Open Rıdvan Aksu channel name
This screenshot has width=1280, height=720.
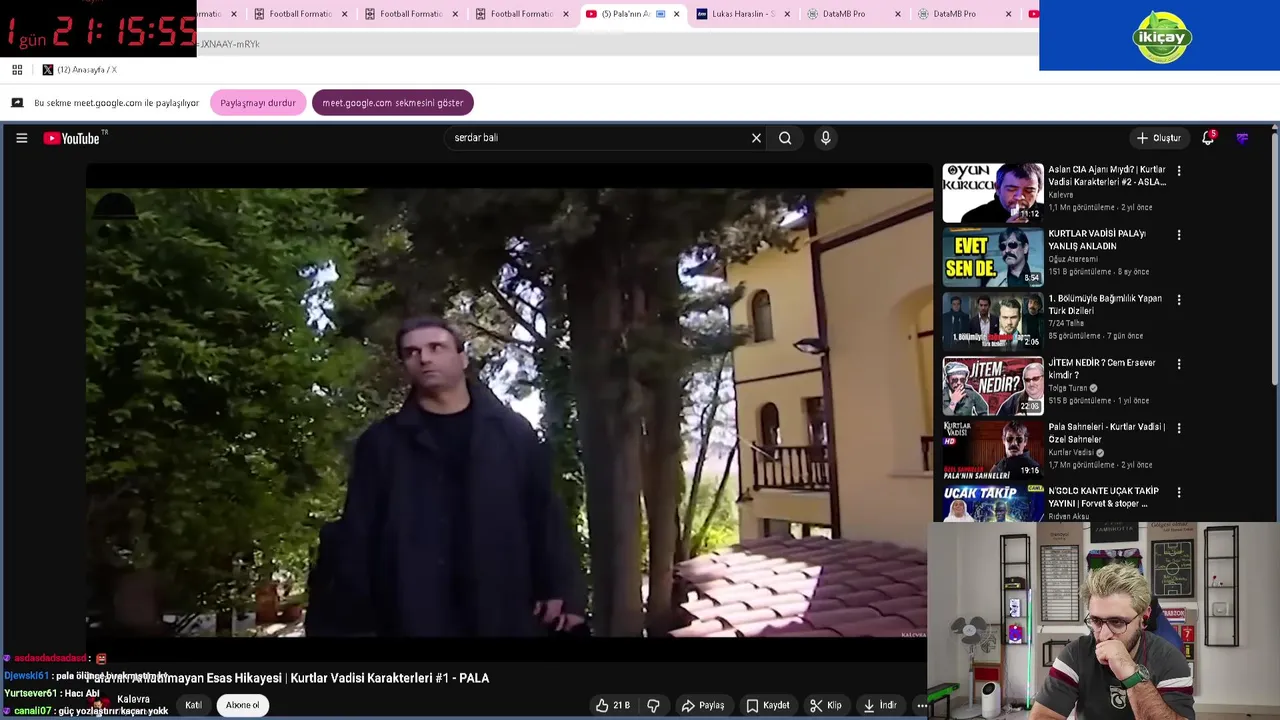pyautogui.click(x=1069, y=517)
